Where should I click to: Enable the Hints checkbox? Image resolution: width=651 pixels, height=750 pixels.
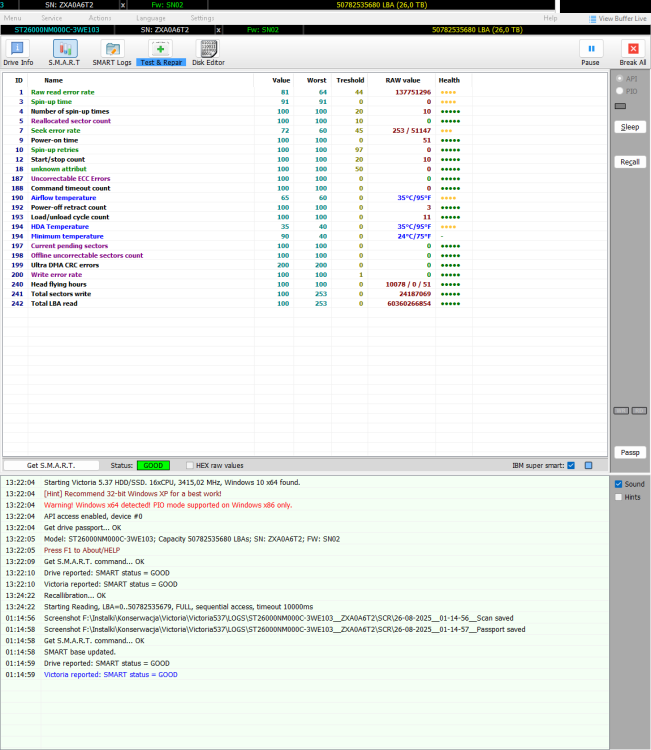coord(618,497)
